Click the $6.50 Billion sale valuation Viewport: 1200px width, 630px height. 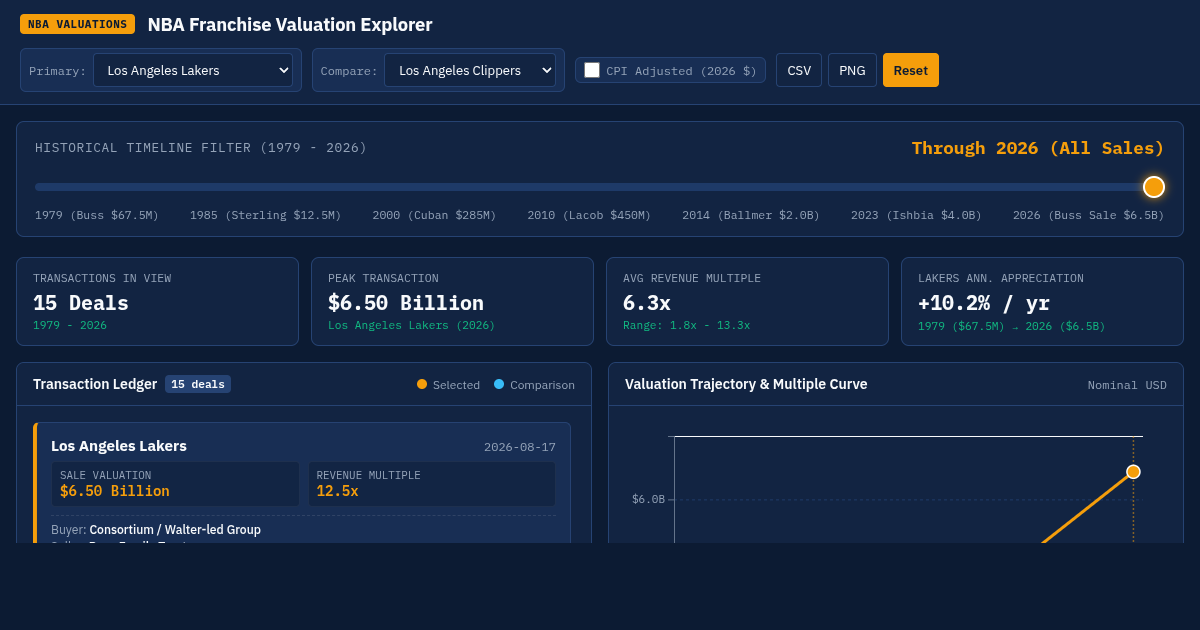click(115, 491)
